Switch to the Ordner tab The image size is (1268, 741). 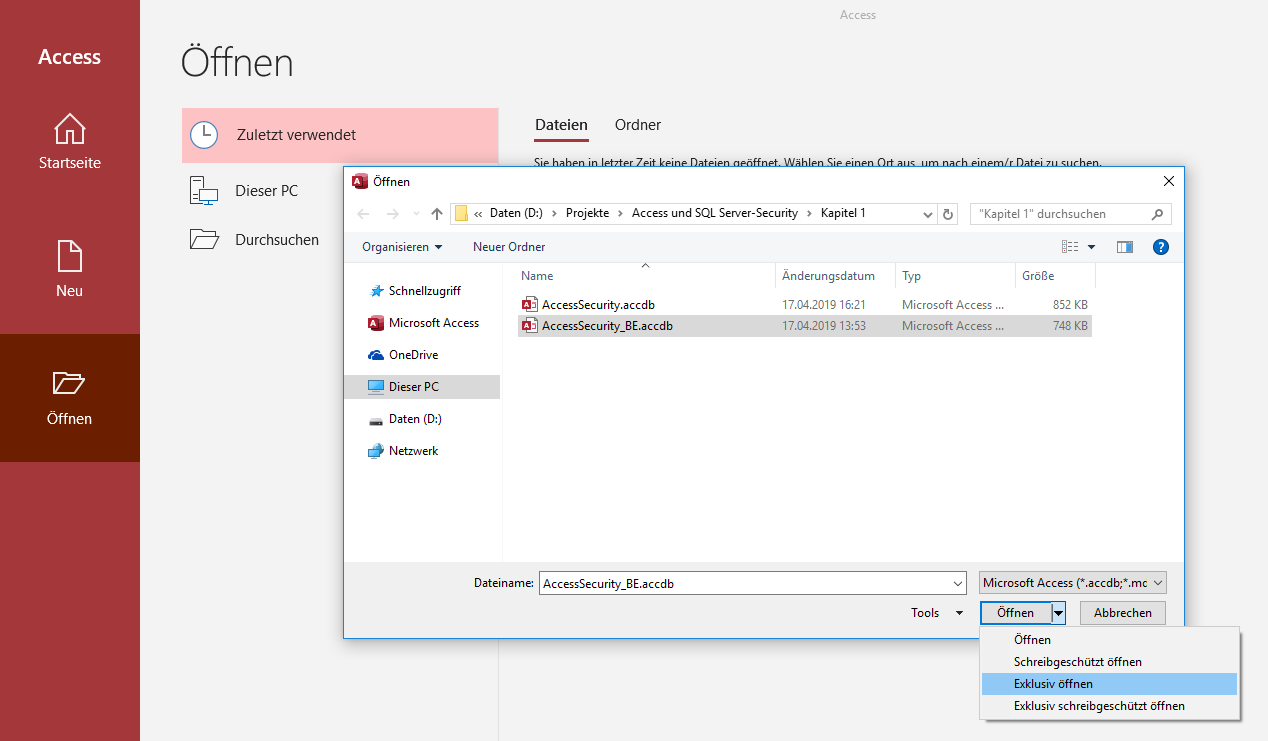[x=638, y=125]
